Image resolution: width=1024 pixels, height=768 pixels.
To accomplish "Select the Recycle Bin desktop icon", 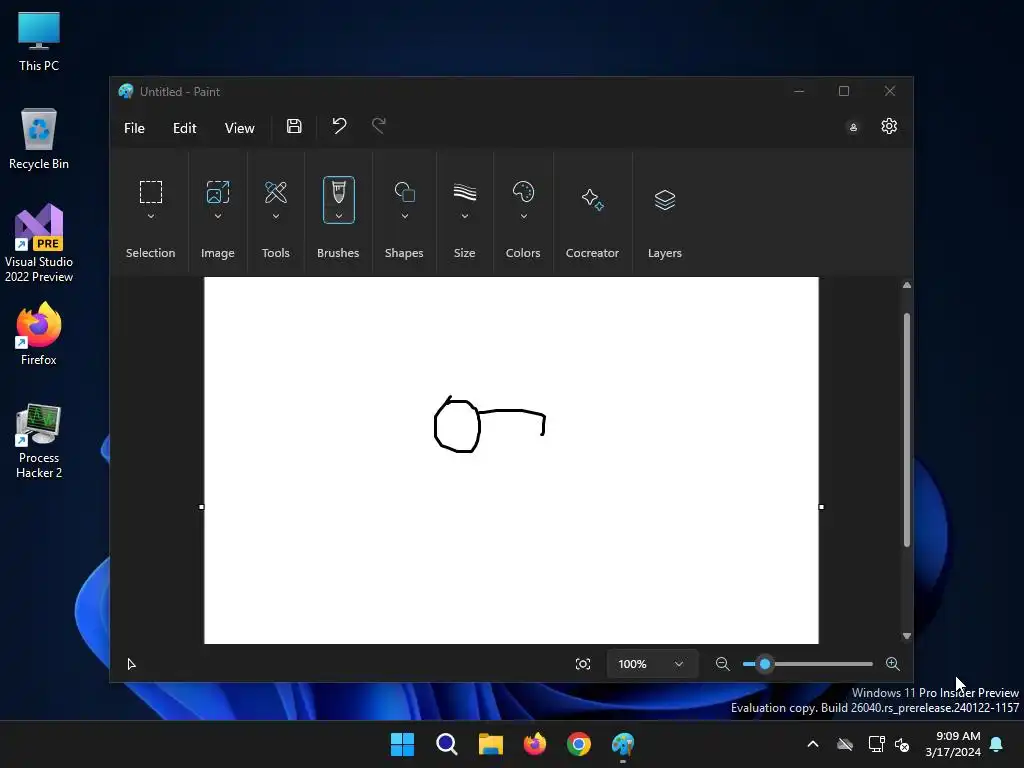I will [39, 139].
